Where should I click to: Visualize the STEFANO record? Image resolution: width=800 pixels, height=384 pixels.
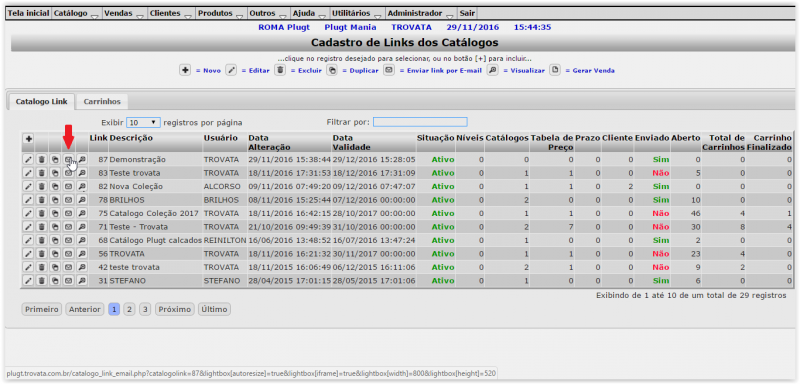(x=82, y=280)
